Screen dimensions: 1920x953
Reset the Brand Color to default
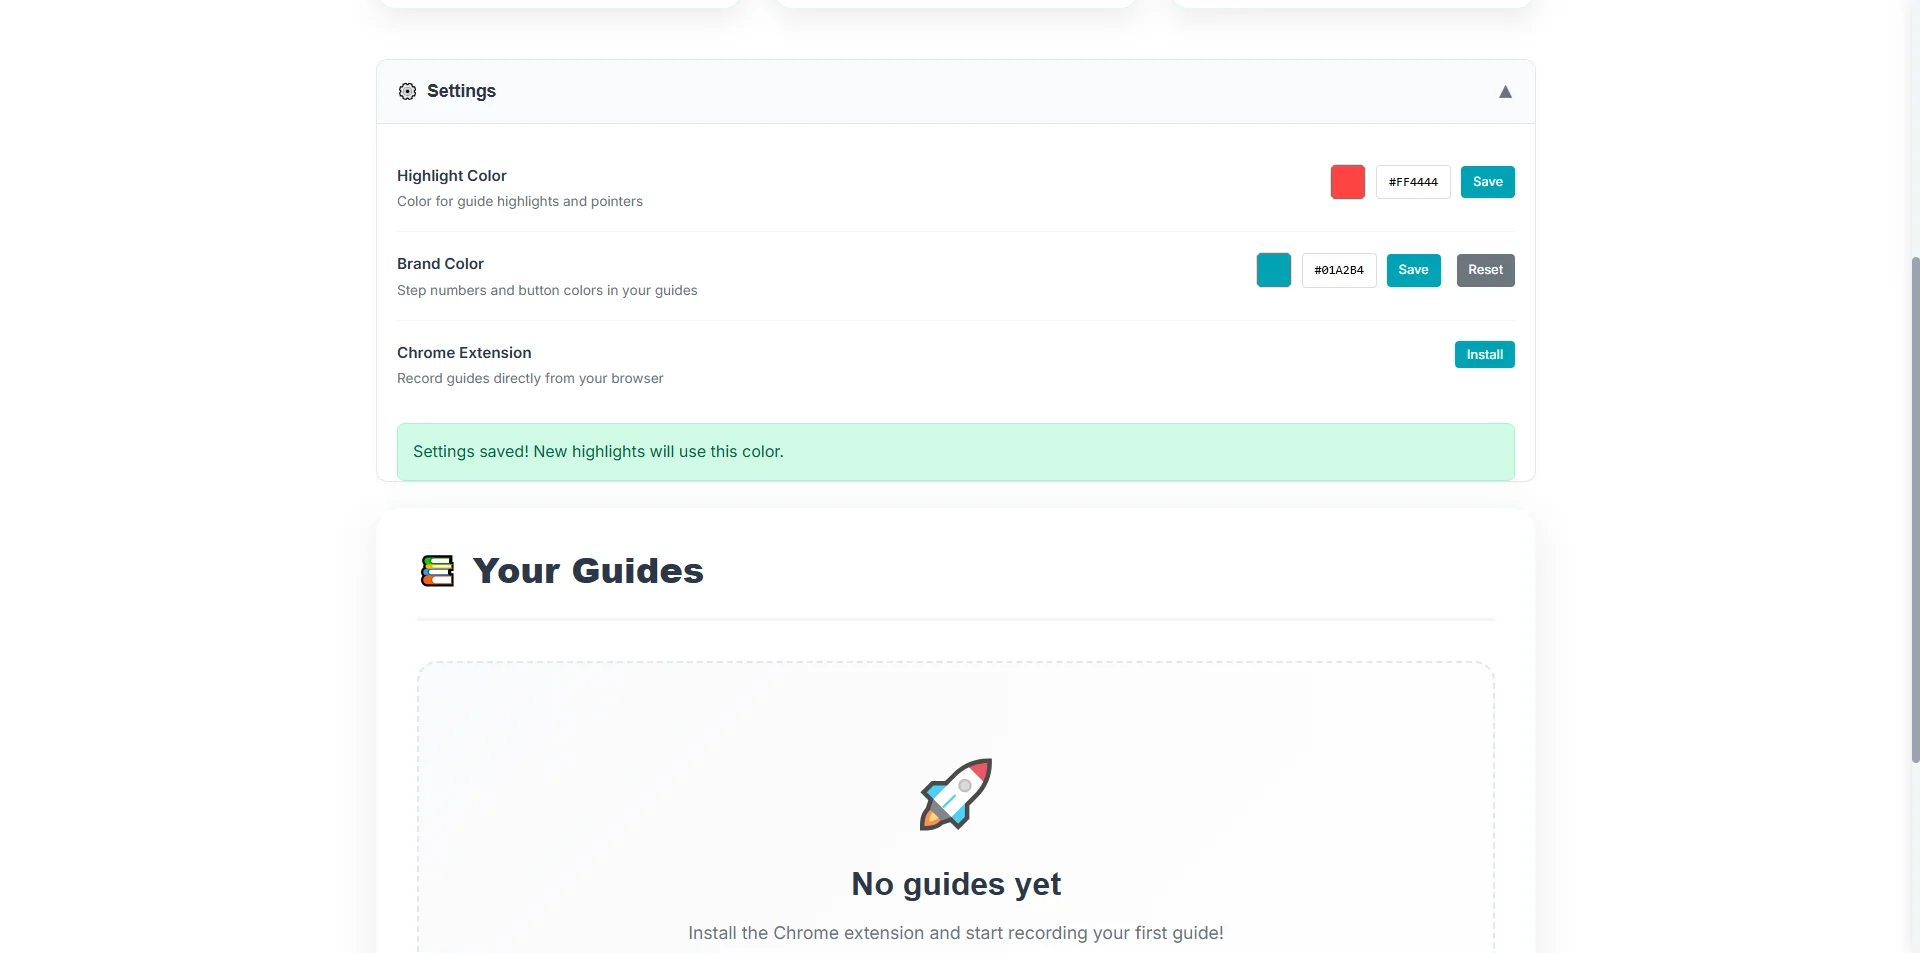pos(1485,269)
